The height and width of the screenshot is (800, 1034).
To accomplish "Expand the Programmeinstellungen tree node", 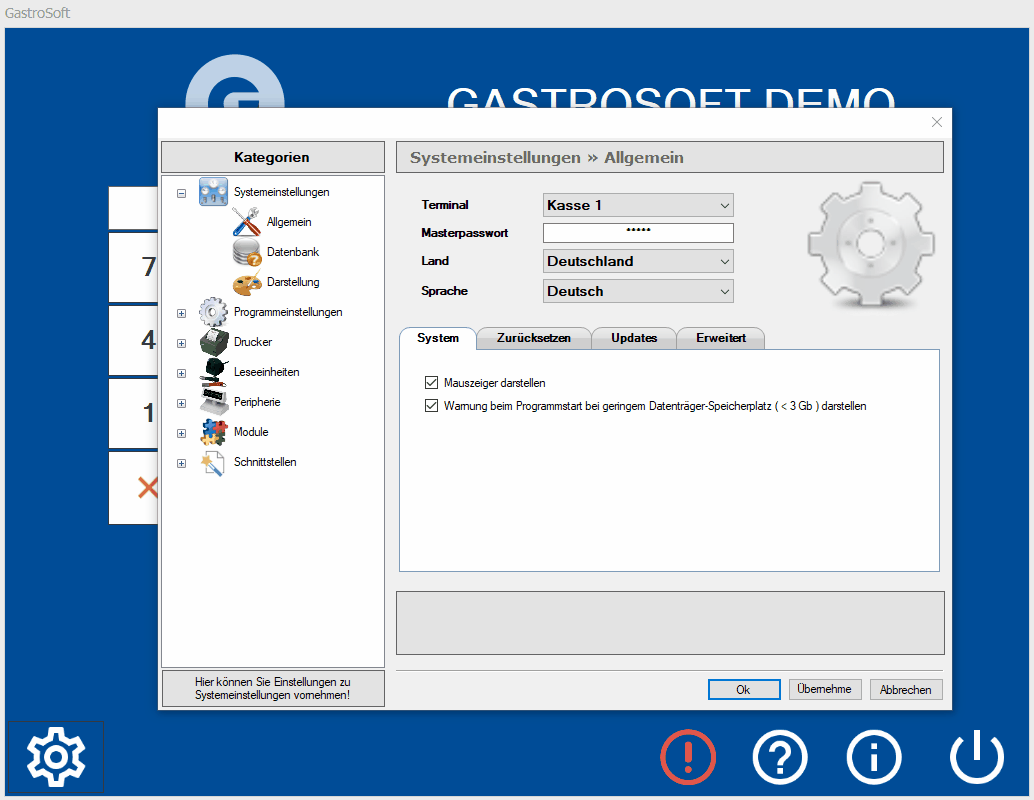I will pyautogui.click(x=181, y=313).
